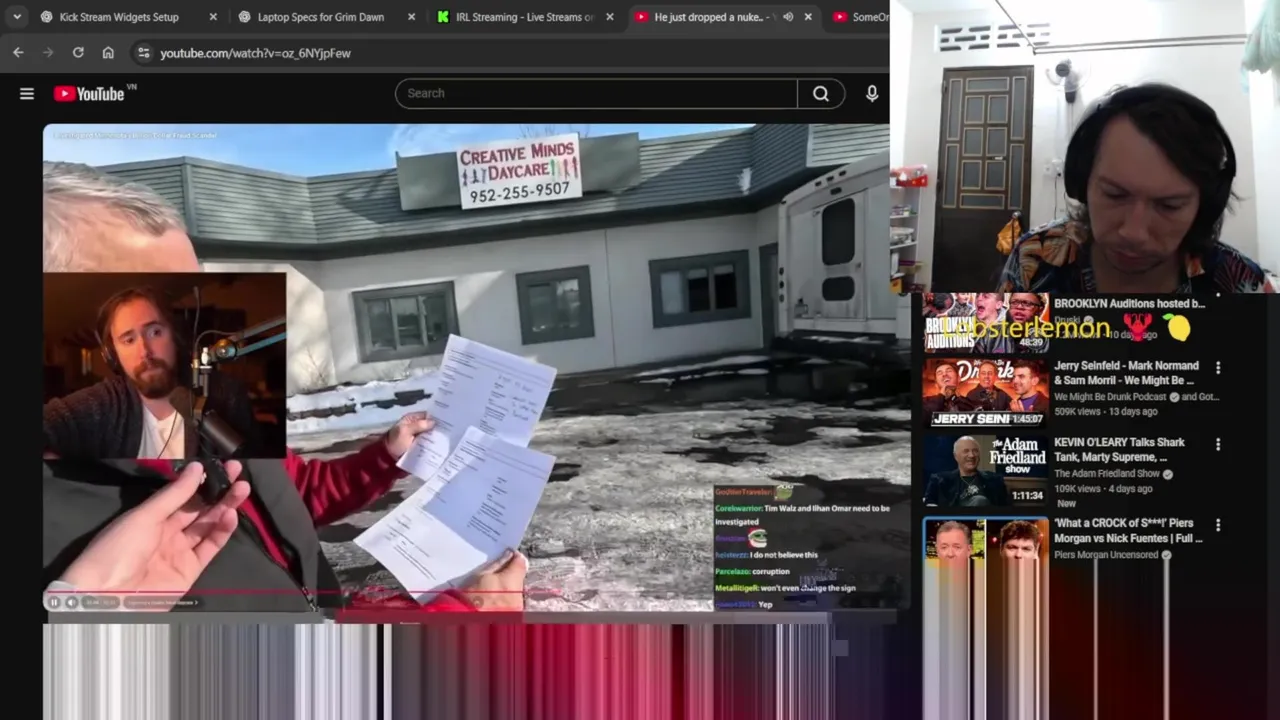Image resolution: width=1280 pixels, height=720 pixels.
Task: Open the BROOKLYN Auditions video thumbnail
Action: pyautogui.click(x=985, y=323)
